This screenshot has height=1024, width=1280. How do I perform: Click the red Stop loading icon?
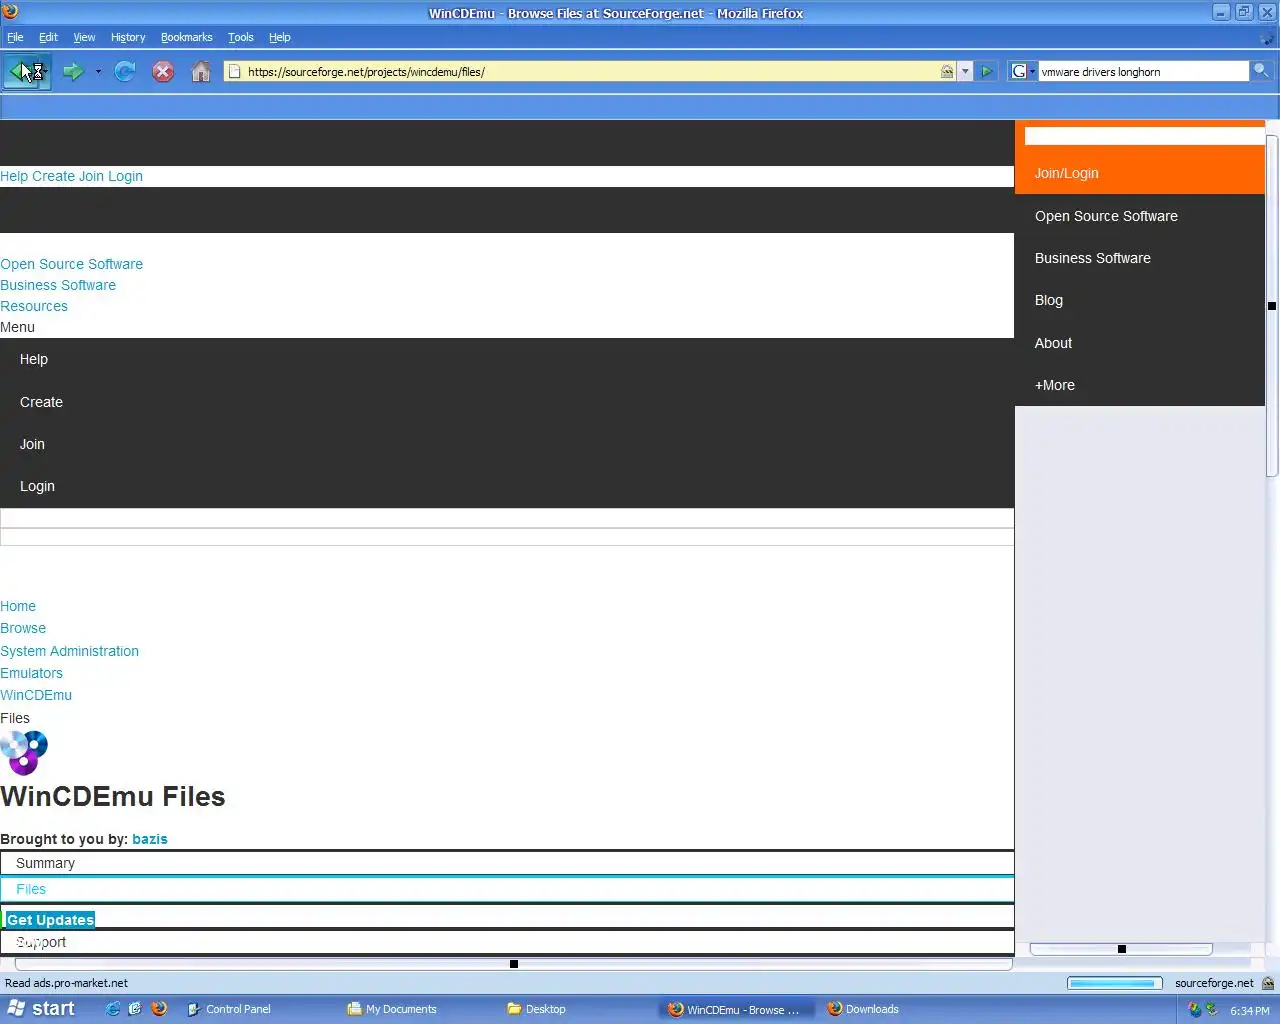click(x=163, y=71)
